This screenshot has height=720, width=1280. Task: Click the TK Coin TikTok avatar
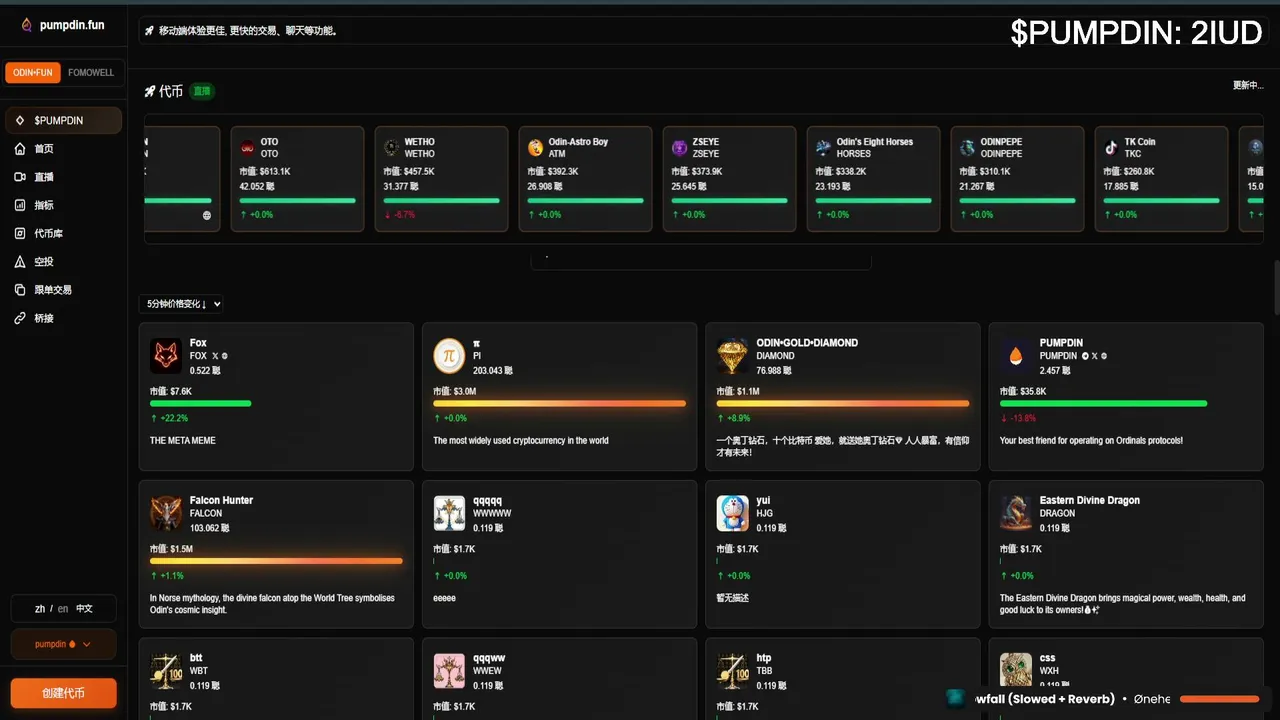pos(1111,148)
